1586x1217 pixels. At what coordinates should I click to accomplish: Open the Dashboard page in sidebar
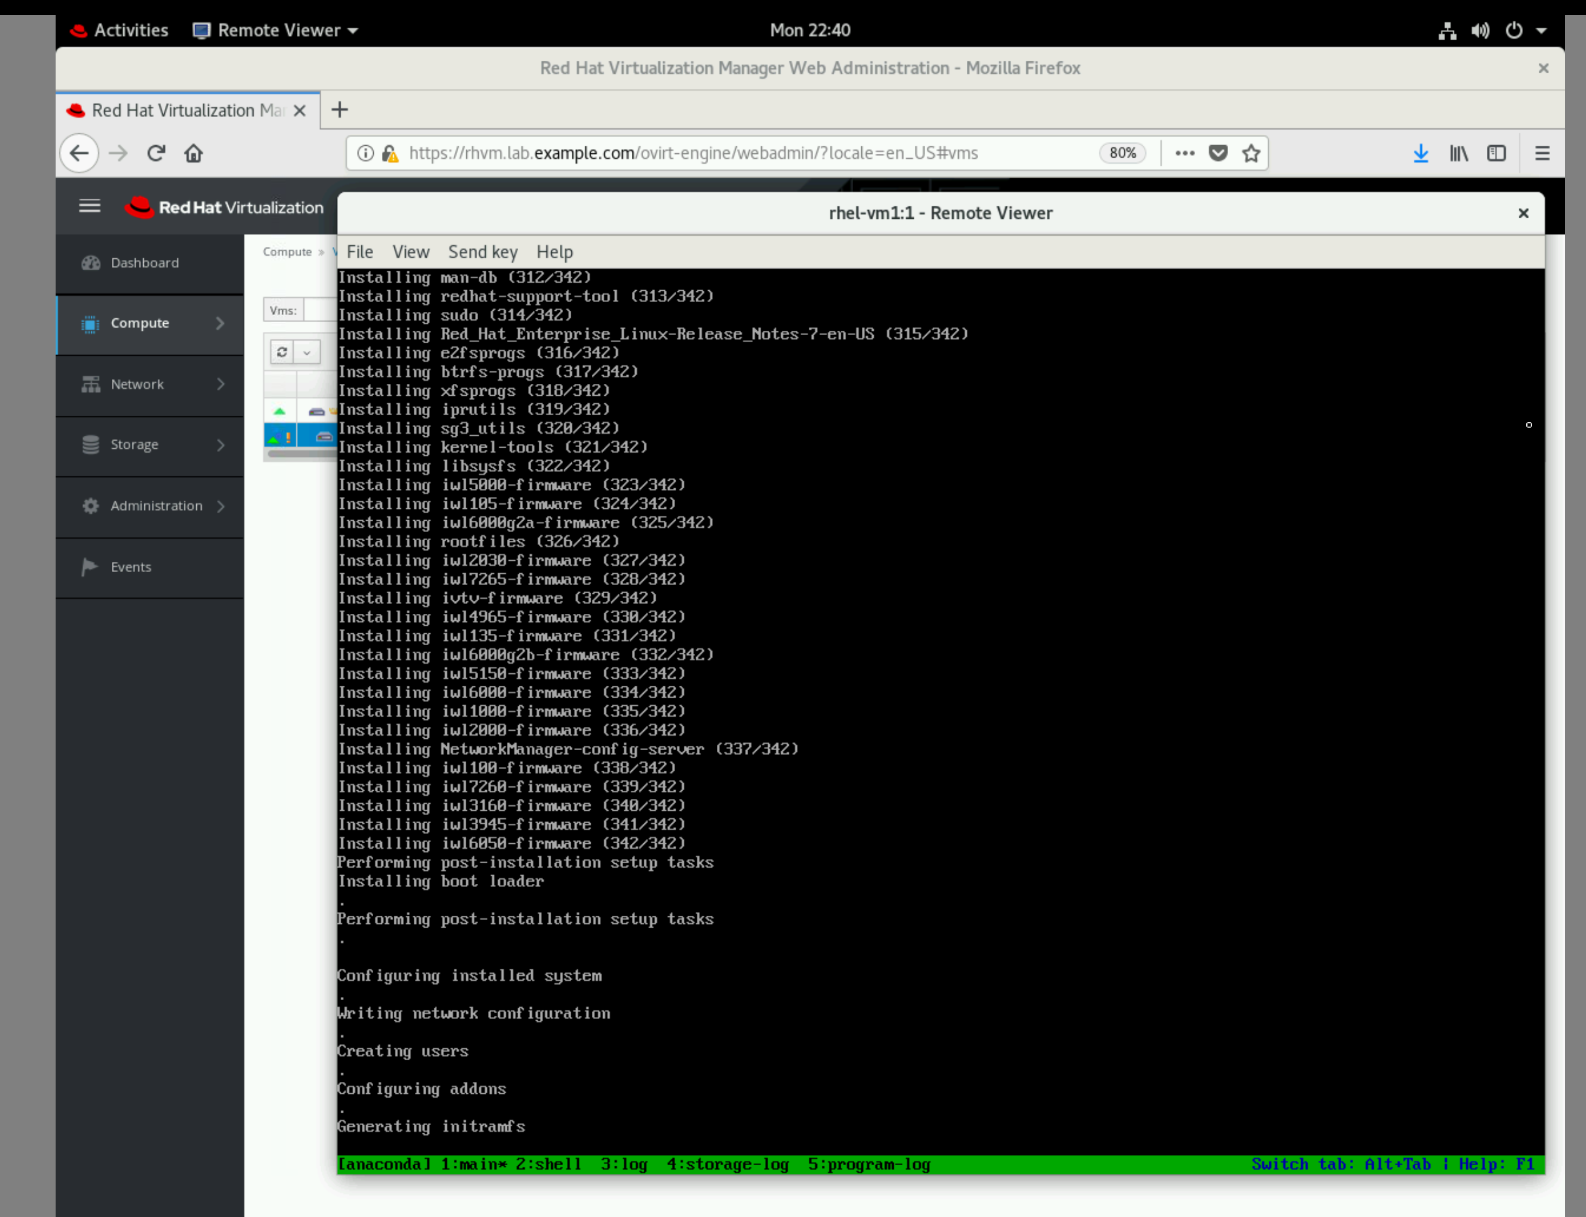click(x=145, y=263)
